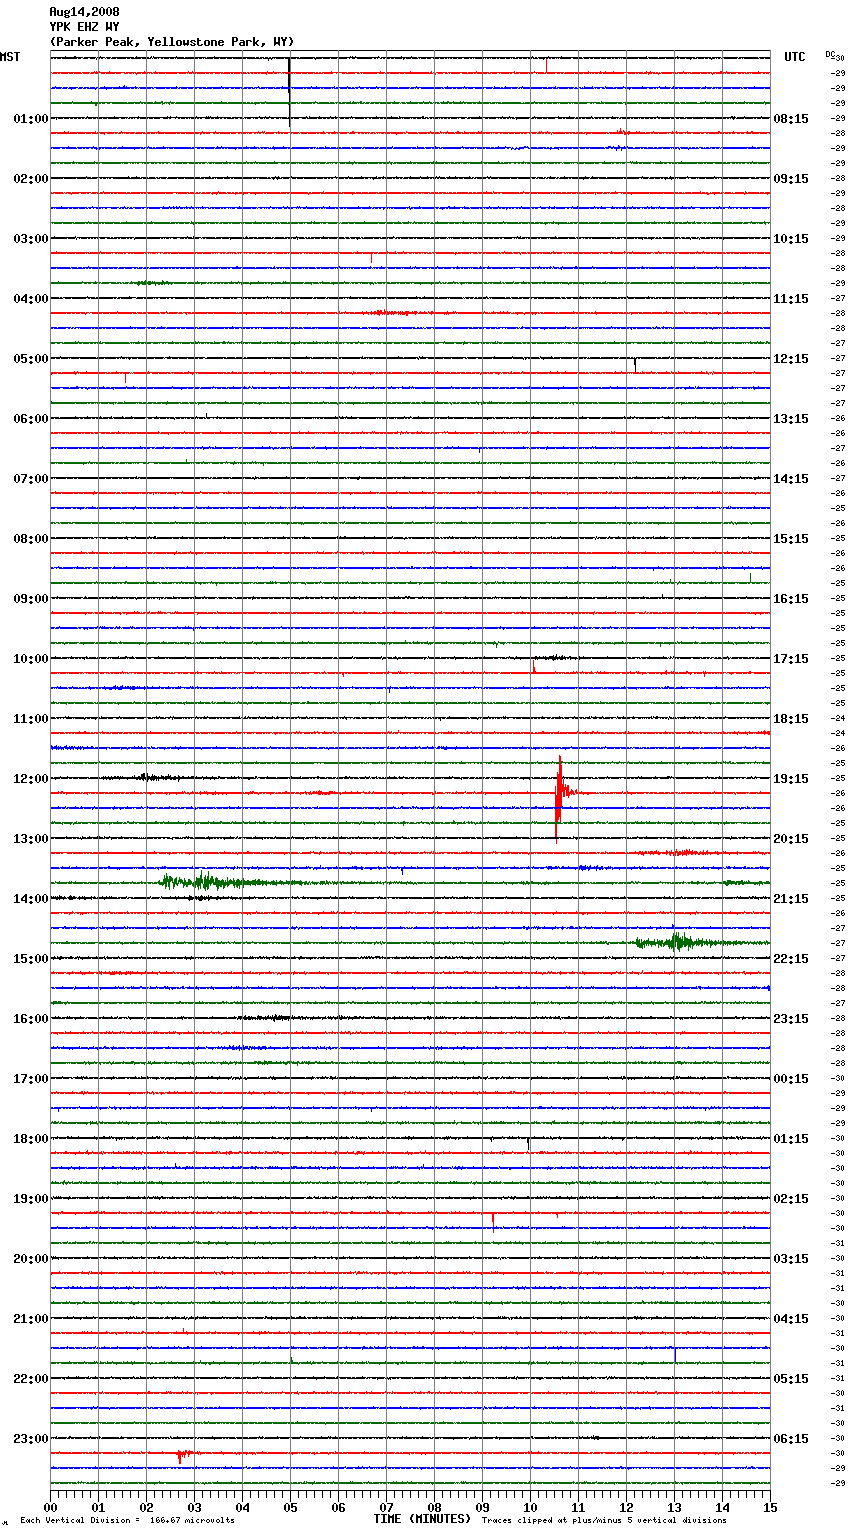
Task: Click the 00 minute tick on the time axis
Action: click(x=50, y=1507)
